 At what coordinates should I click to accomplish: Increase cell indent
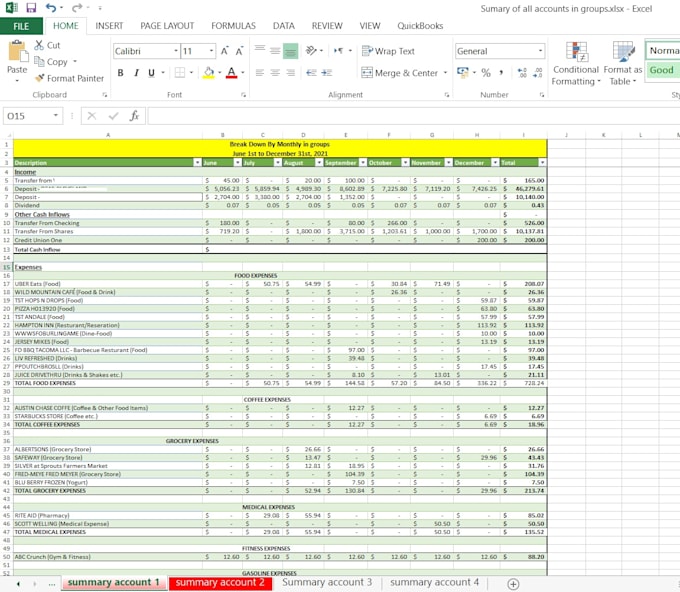pos(327,72)
